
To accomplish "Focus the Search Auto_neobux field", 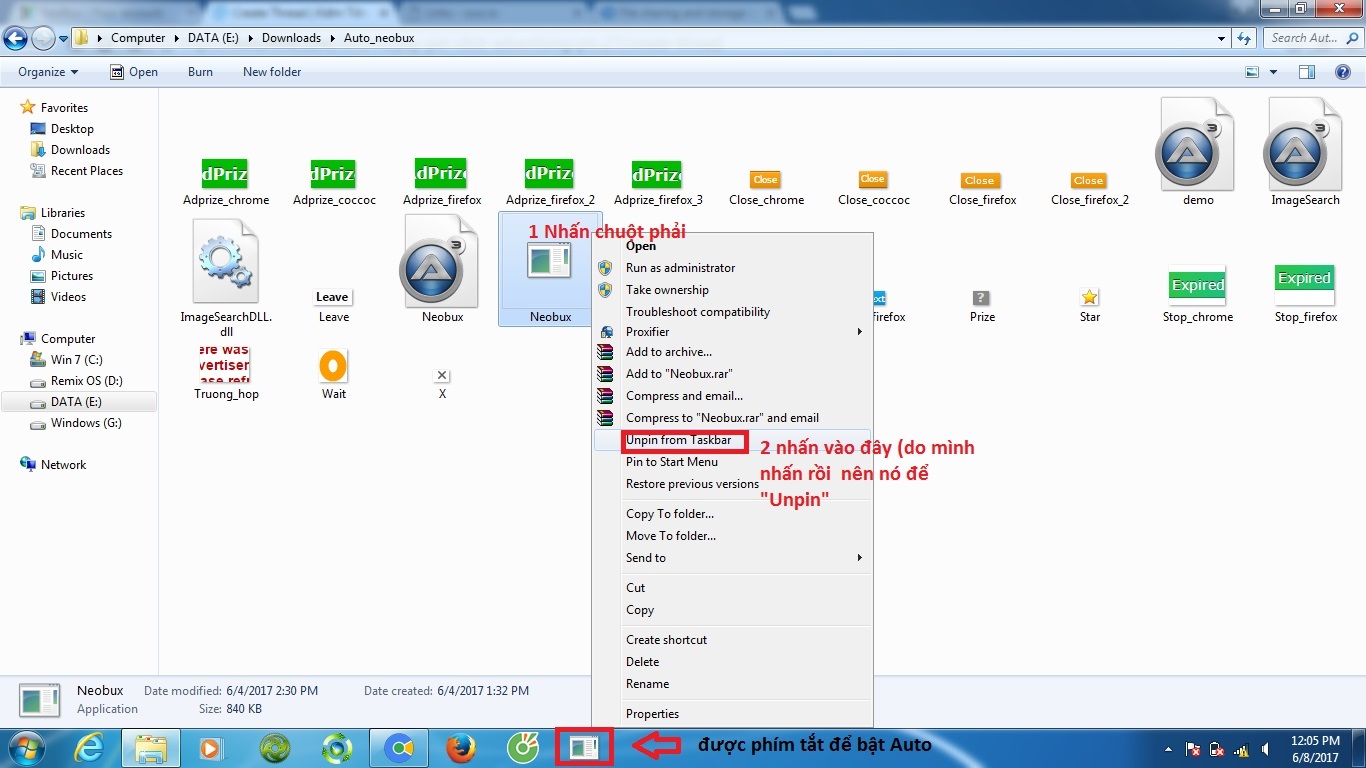I will pyautogui.click(x=1312, y=38).
